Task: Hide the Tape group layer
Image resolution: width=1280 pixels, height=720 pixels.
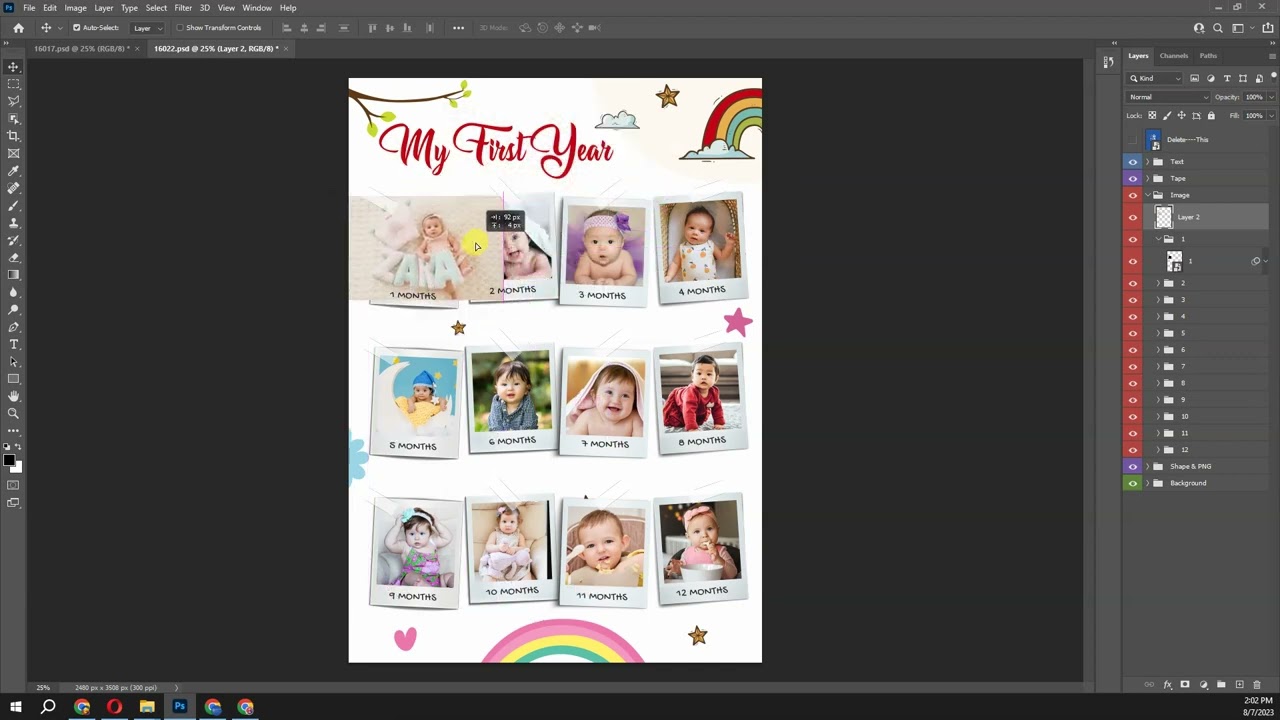Action: [x=1133, y=178]
